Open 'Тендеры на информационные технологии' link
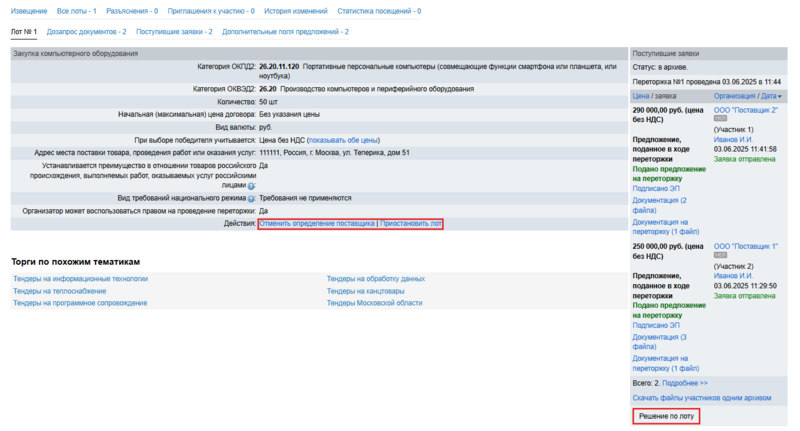 tap(81, 279)
